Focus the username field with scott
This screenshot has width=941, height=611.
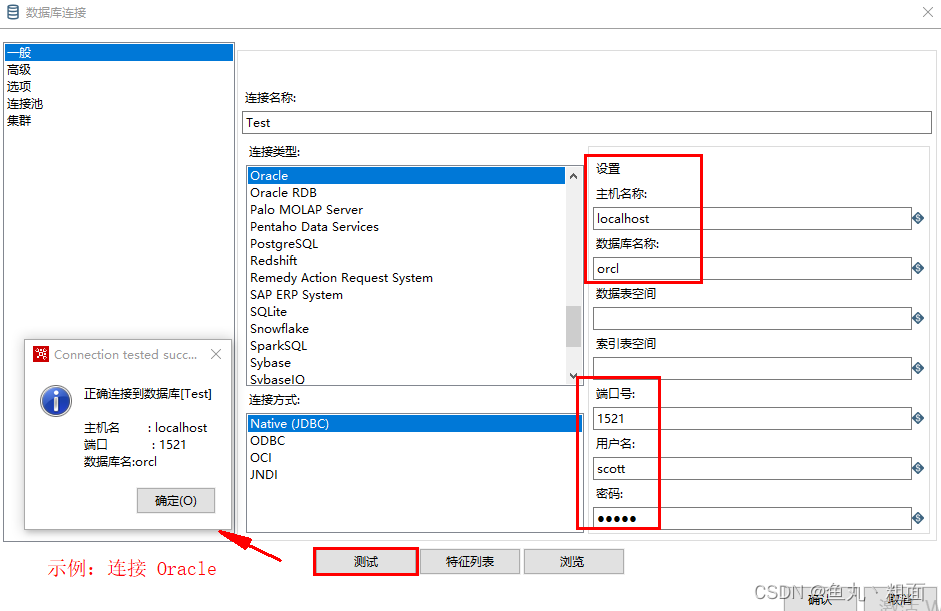(752, 468)
